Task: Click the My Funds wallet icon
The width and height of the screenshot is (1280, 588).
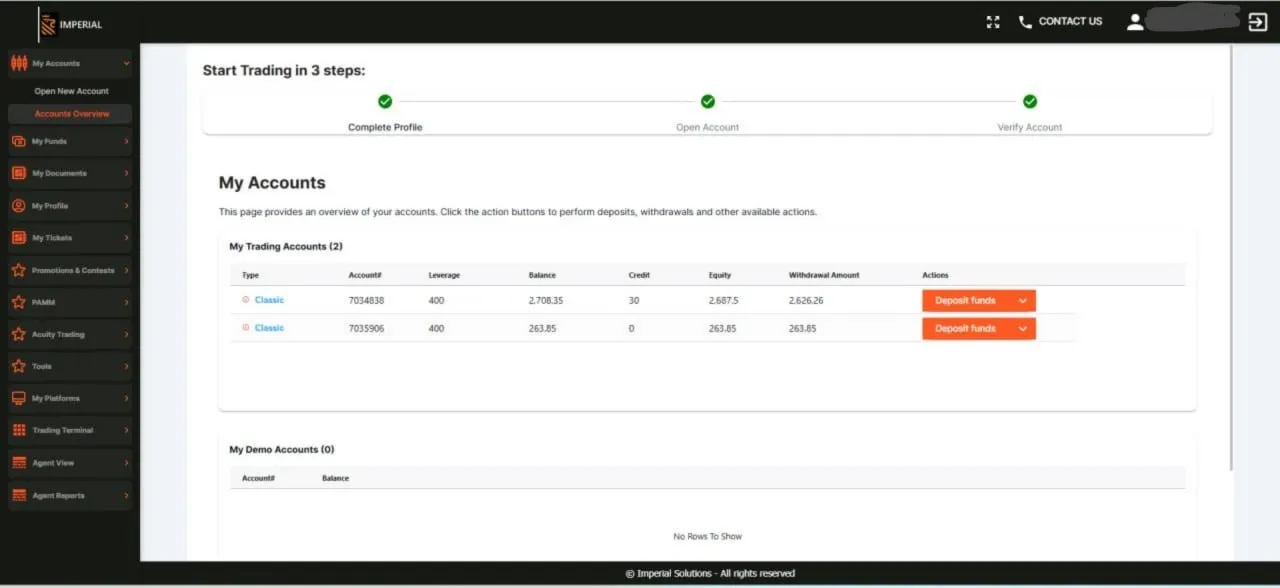Action: (x=18, y=142)
